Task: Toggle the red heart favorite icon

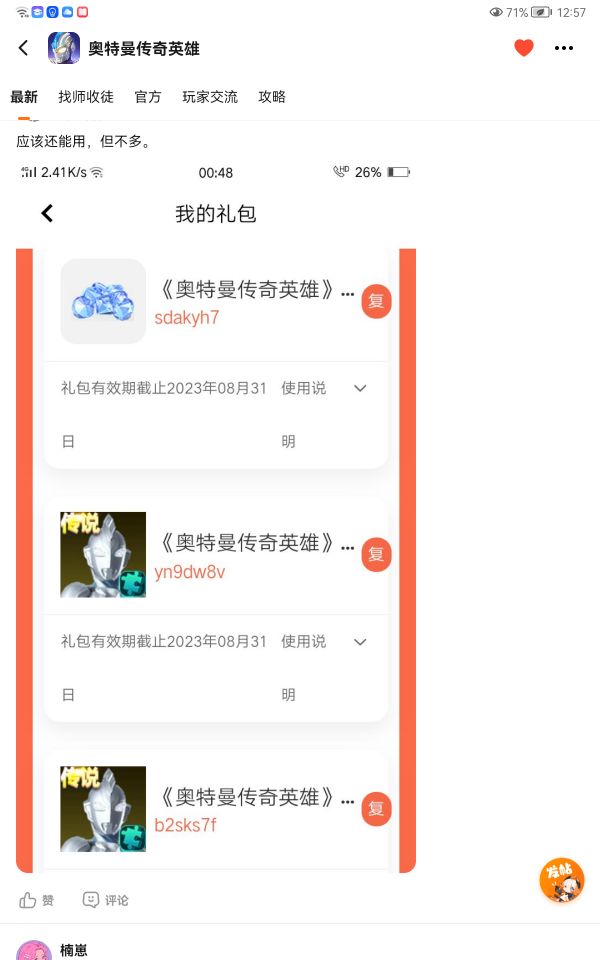Action: point(523,48)
